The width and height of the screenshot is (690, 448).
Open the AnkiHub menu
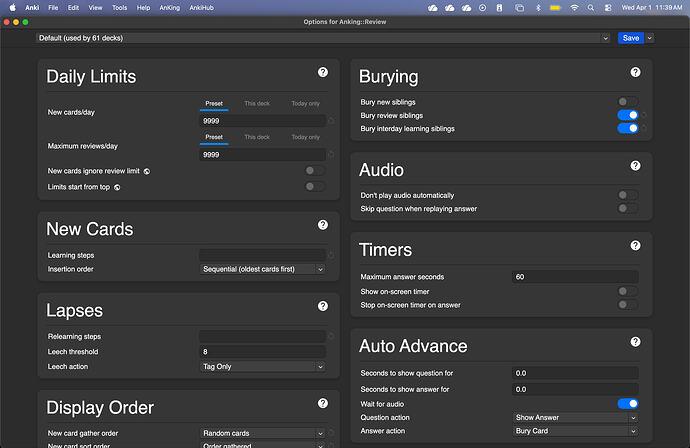click(202, 7)
